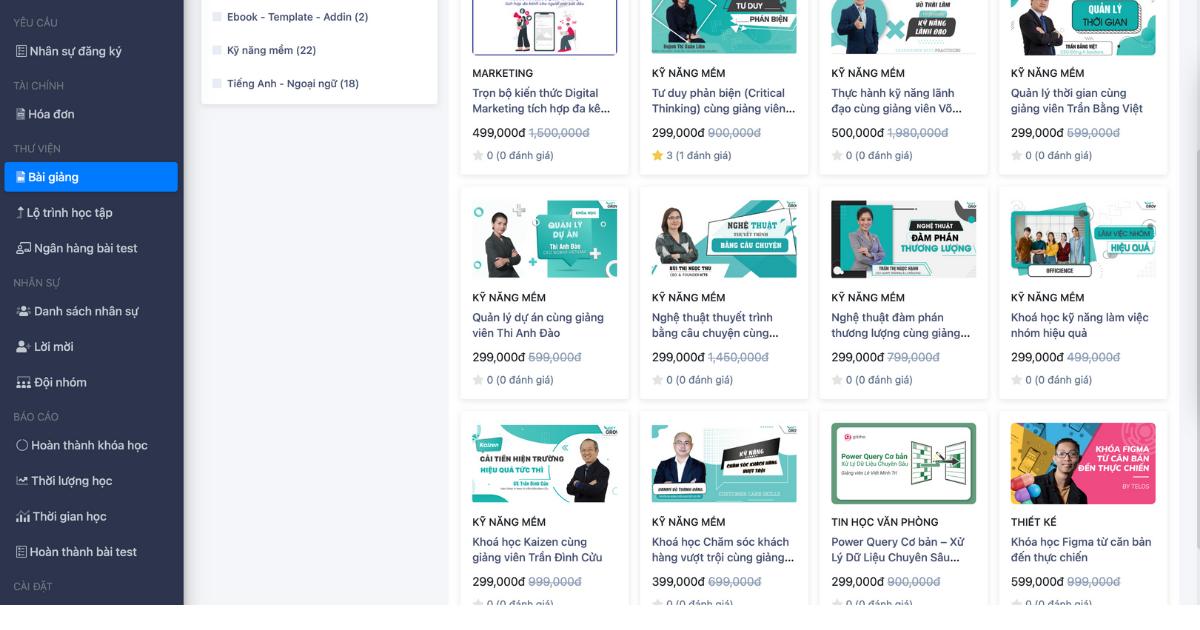Open Danh sách nhân sự page
Image resolution: width=1200 pixels, height=630 pixels.
click(x=91, y=311)
